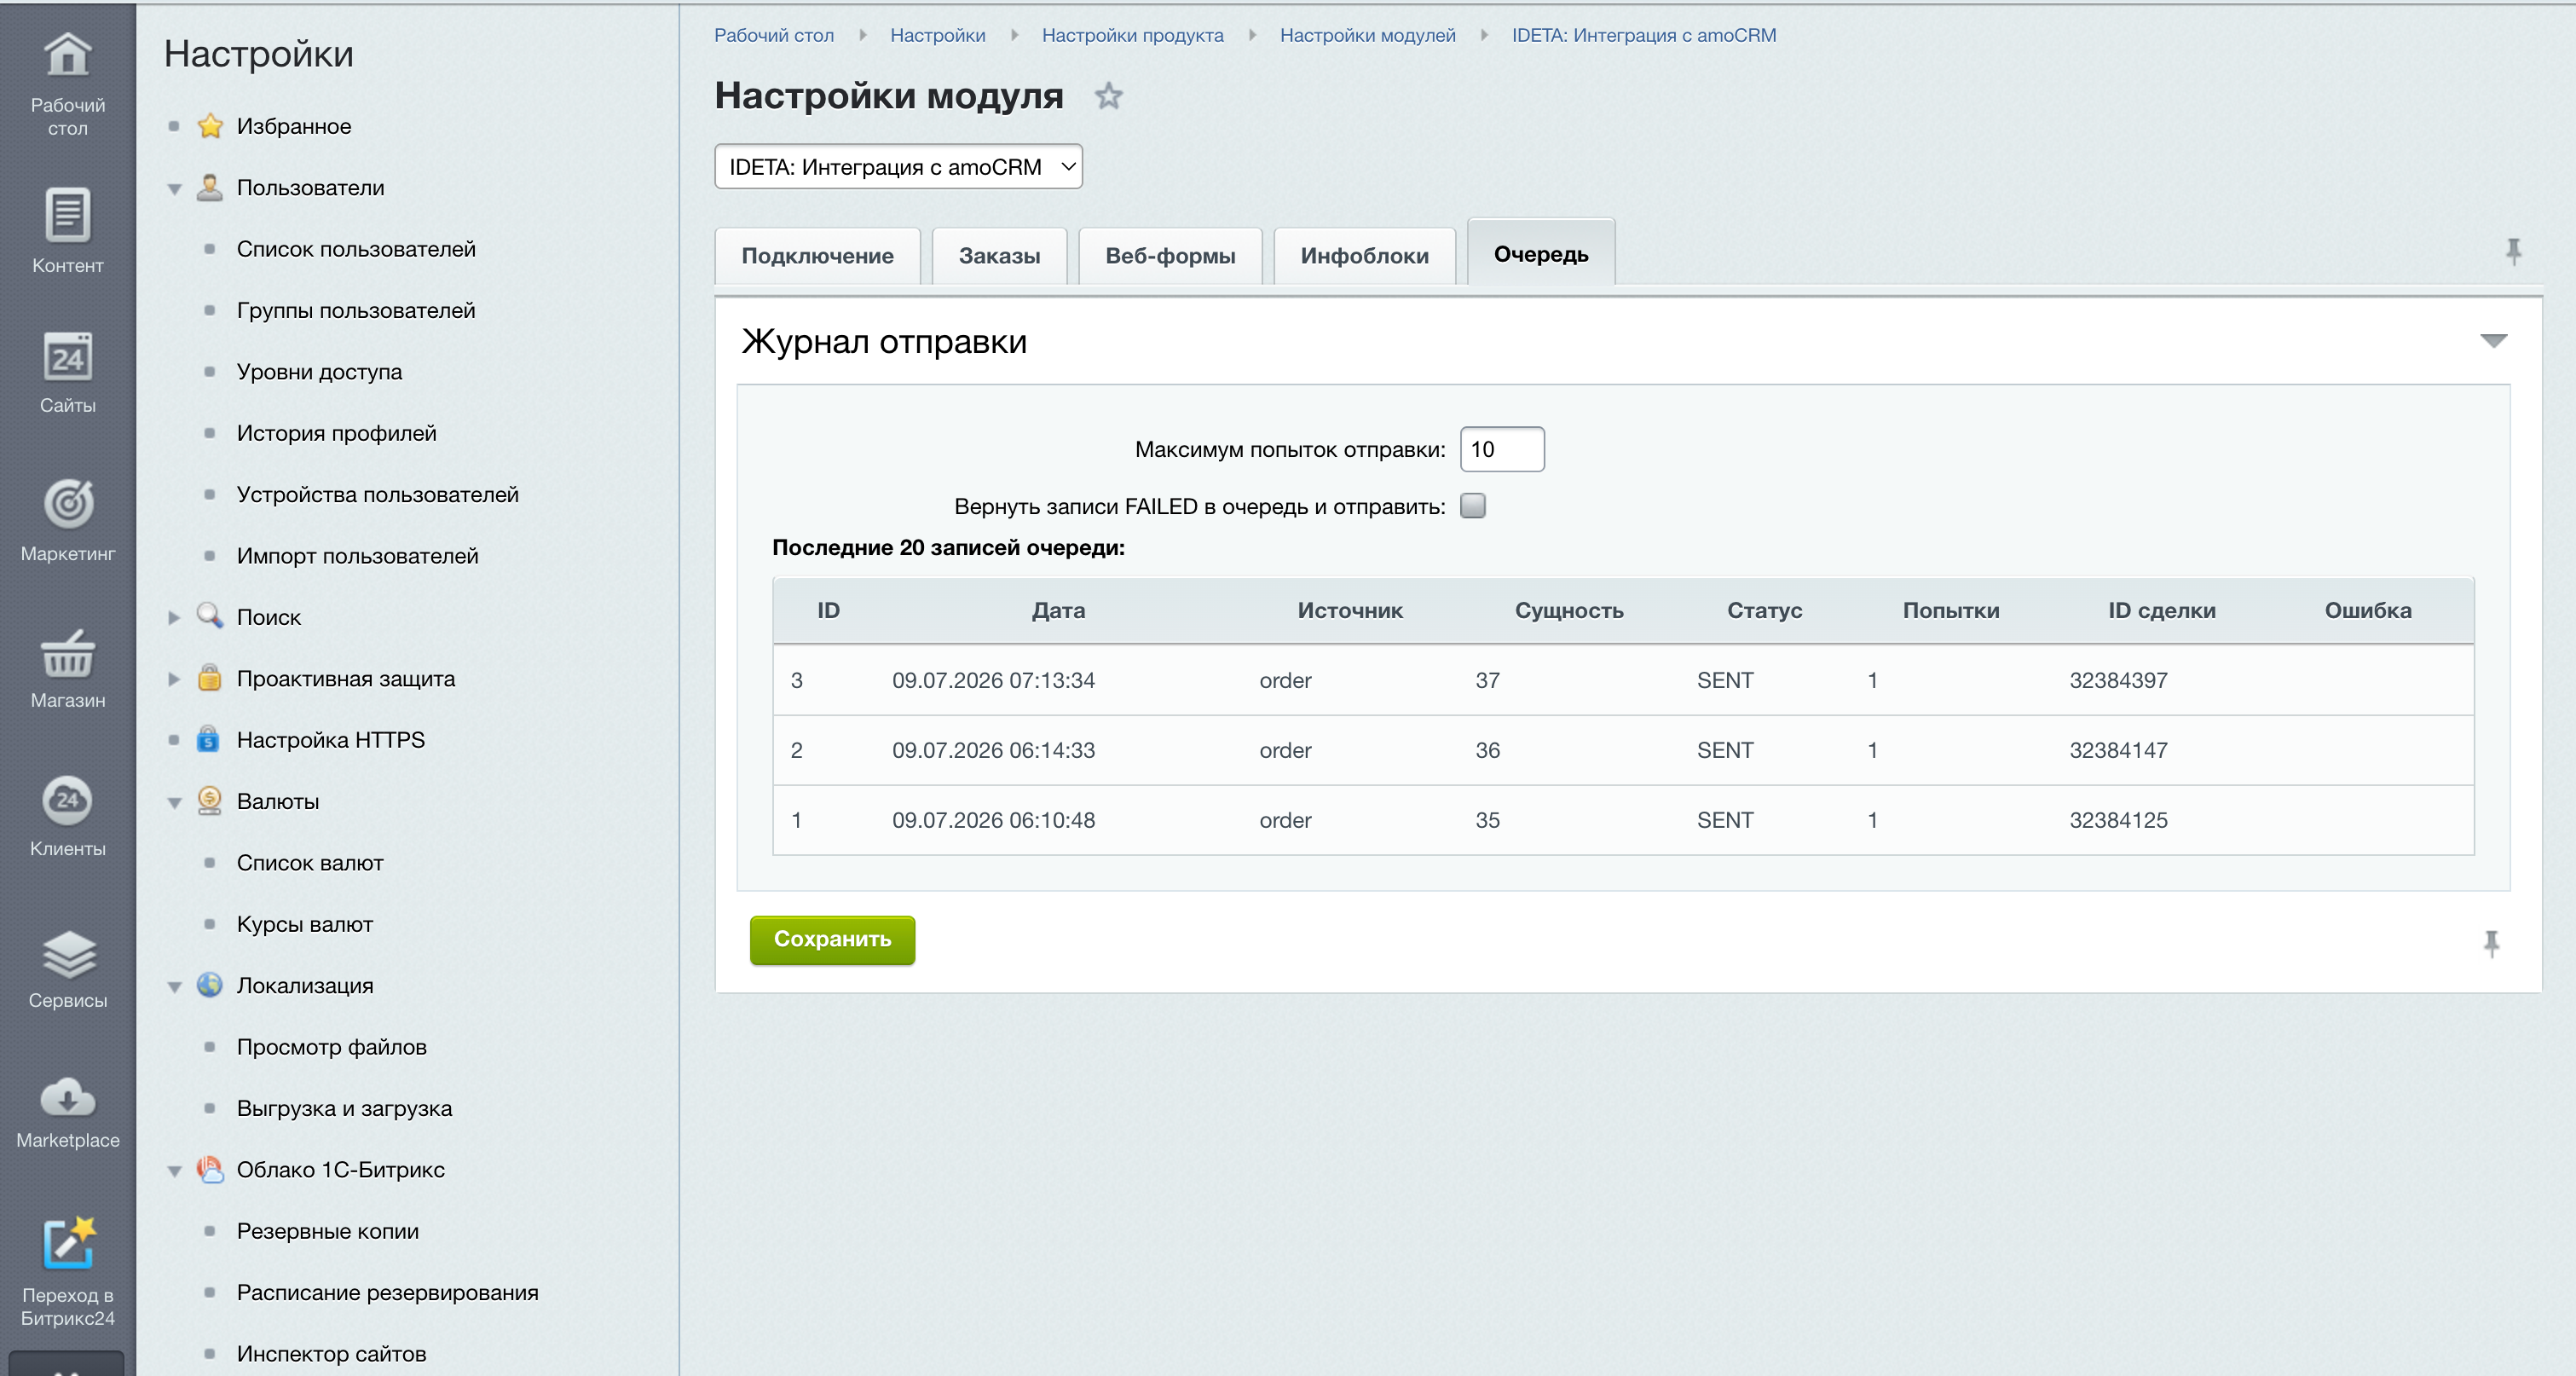
Task: Open IDETA: Интеграция с amoCRM breadcrumb
Action: coord(1643,35)
